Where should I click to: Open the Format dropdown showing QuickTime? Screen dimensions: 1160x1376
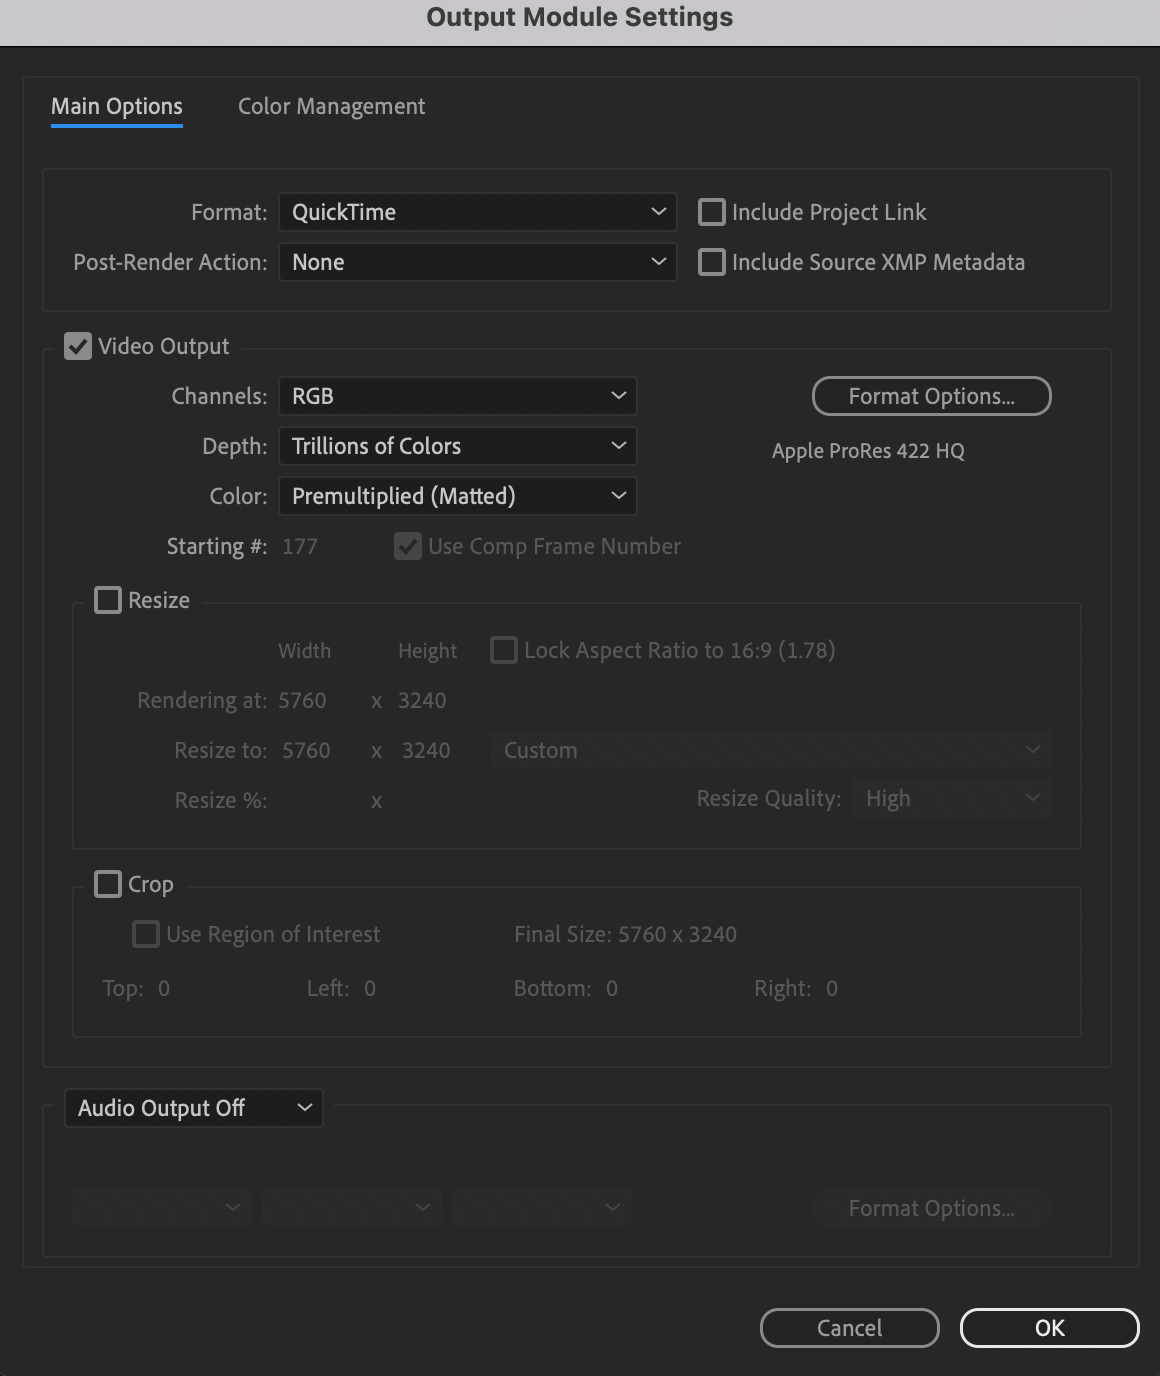coord(477,212)
